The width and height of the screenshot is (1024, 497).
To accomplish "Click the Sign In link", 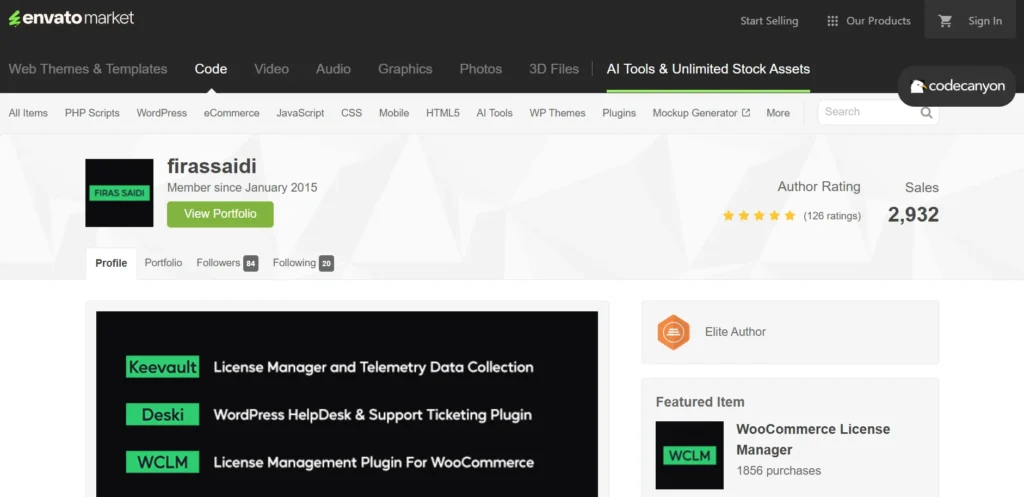I will (x=984, y=21).
